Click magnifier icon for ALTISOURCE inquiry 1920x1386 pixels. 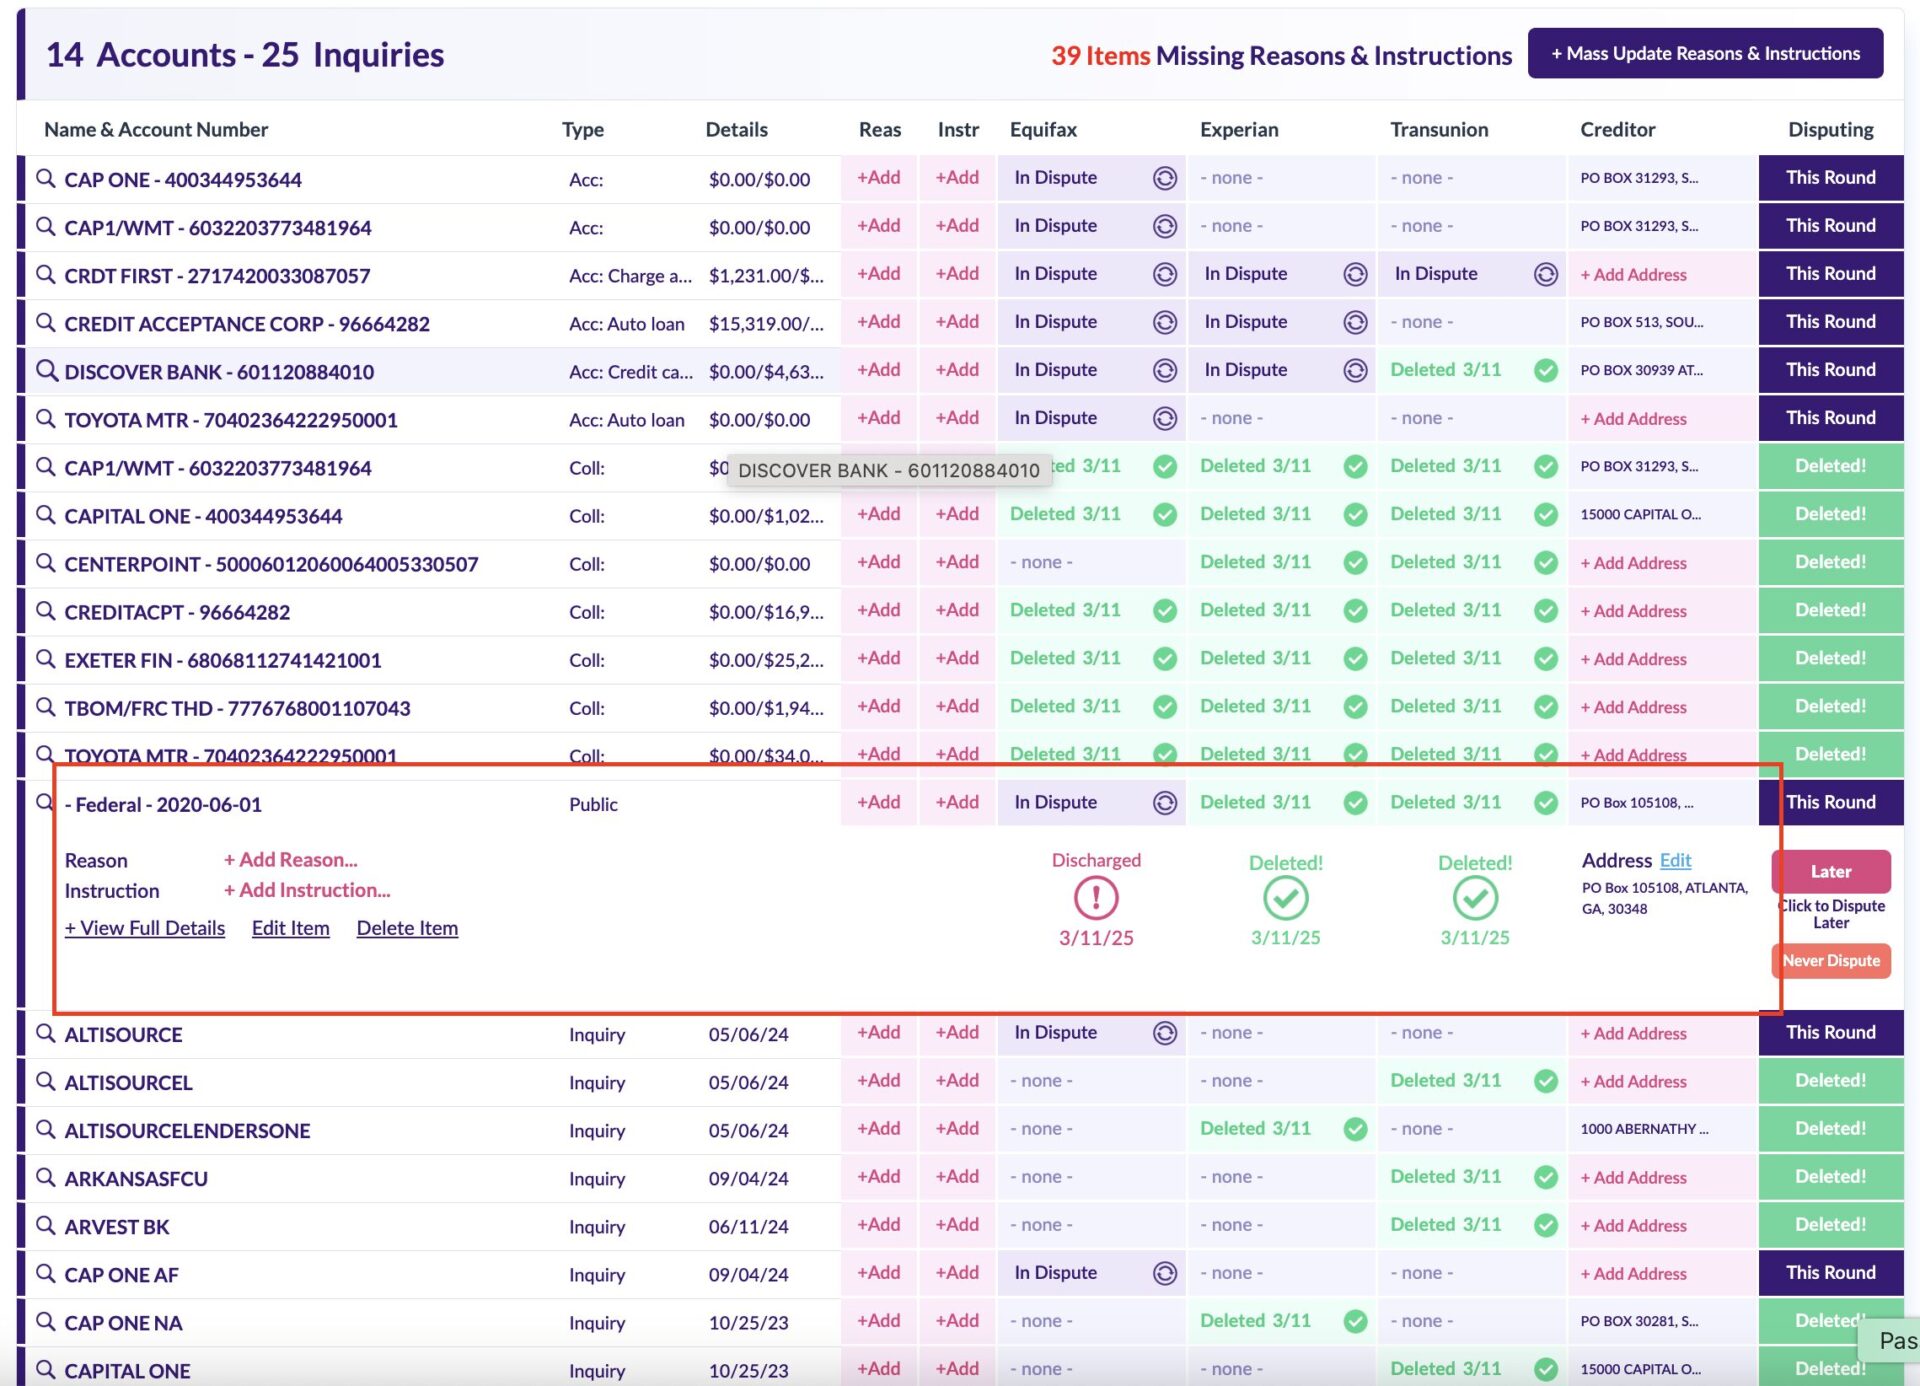tap(45, 1033)
